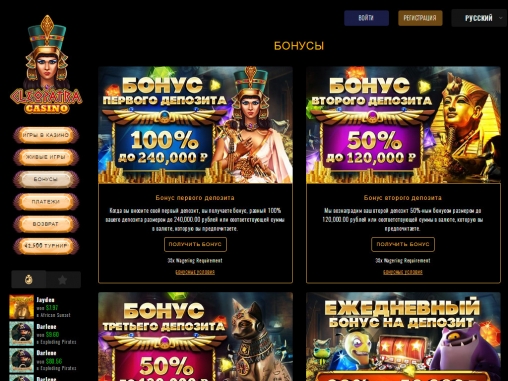Select the money bag winners tab icon
The image size is (508, 381).
(29, 279)
